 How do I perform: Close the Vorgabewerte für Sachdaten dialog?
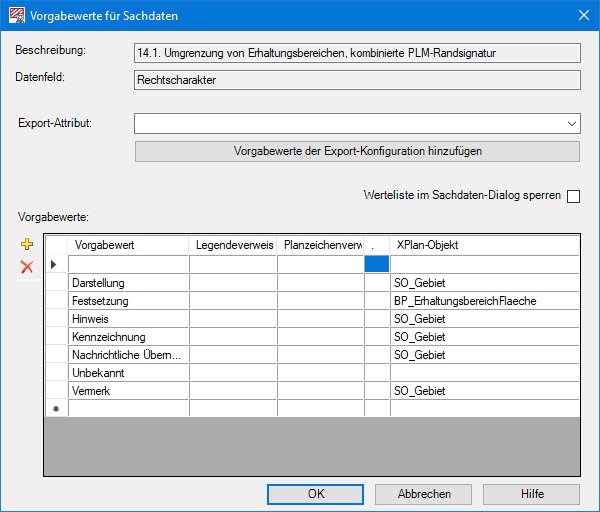pyautogui.click(x=583, y=14)
